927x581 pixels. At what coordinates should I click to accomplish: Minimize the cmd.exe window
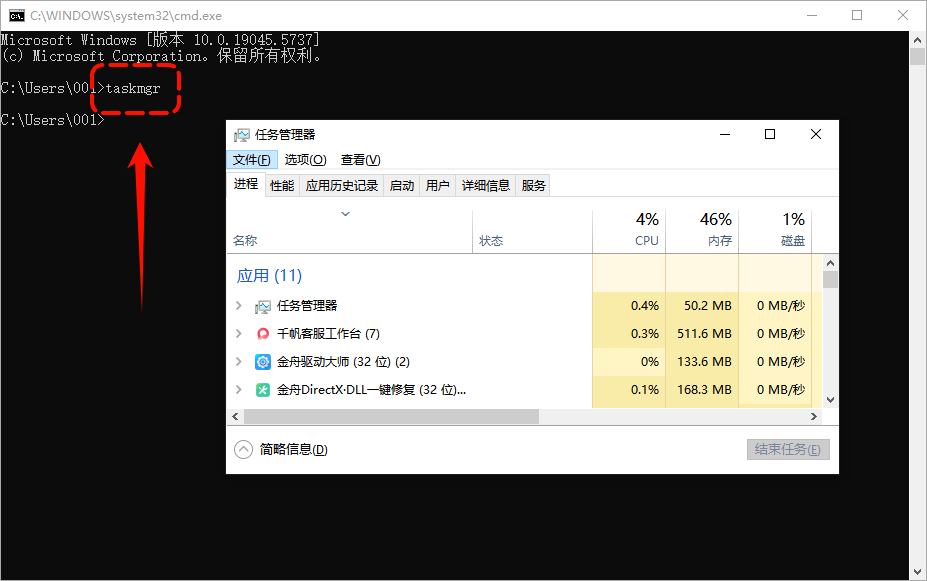[812, 15]
